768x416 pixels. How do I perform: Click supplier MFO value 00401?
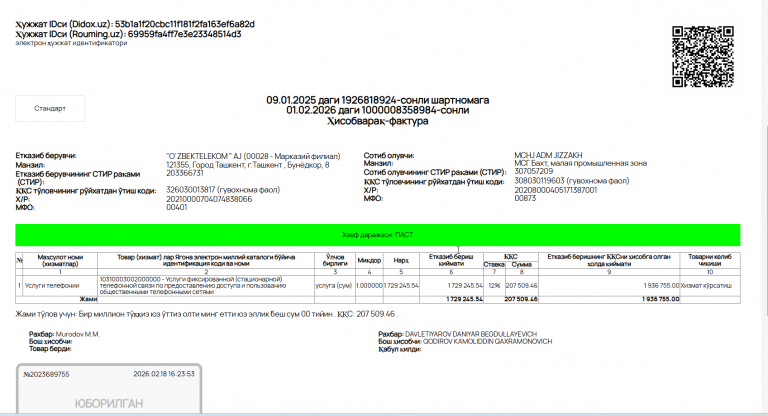(x=176, y=207)
